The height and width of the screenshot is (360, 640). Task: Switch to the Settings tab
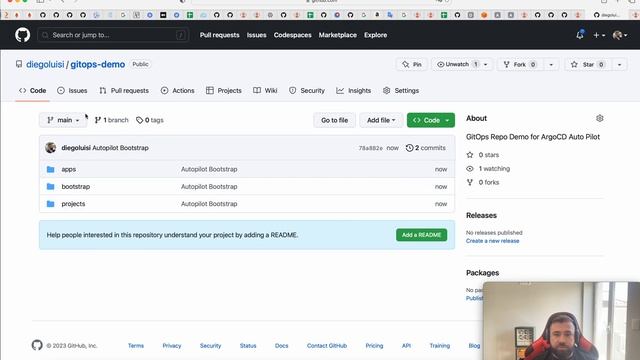[x=401, y=91]
